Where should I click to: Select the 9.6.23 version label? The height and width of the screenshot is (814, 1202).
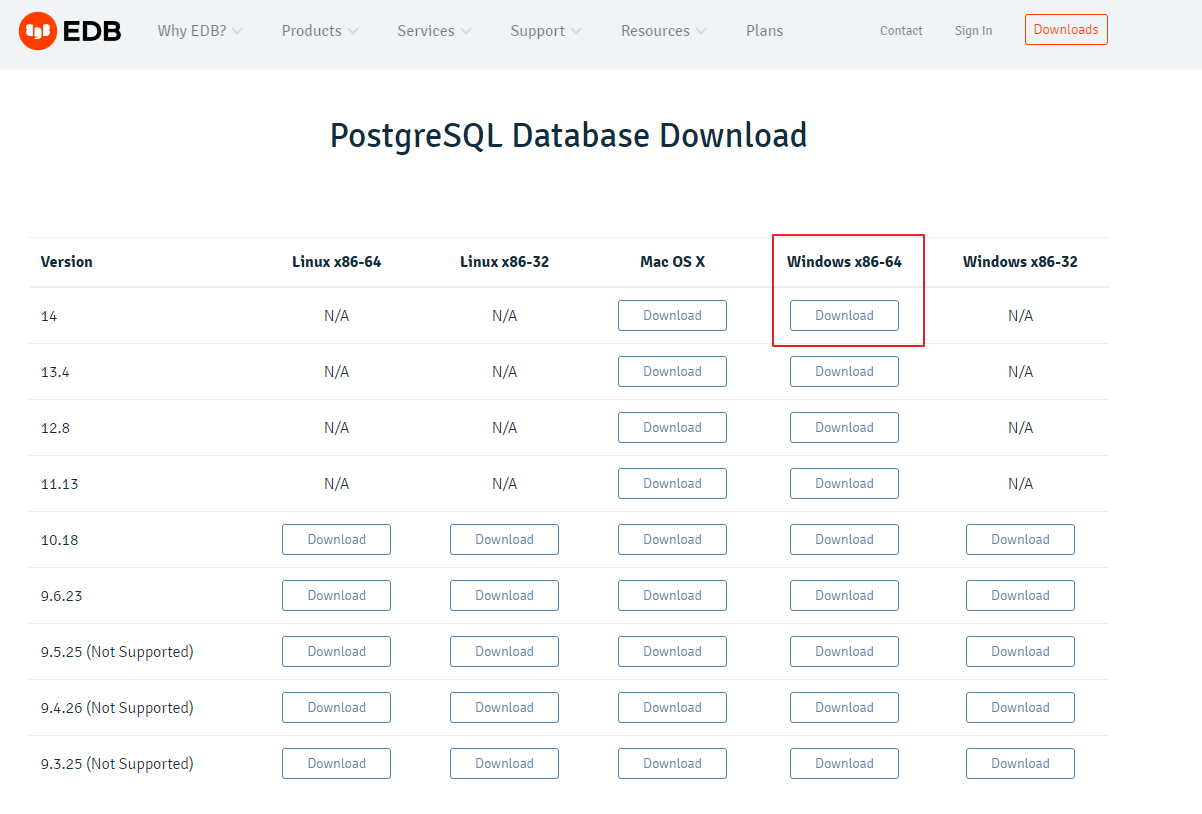(x=60, y=596)
